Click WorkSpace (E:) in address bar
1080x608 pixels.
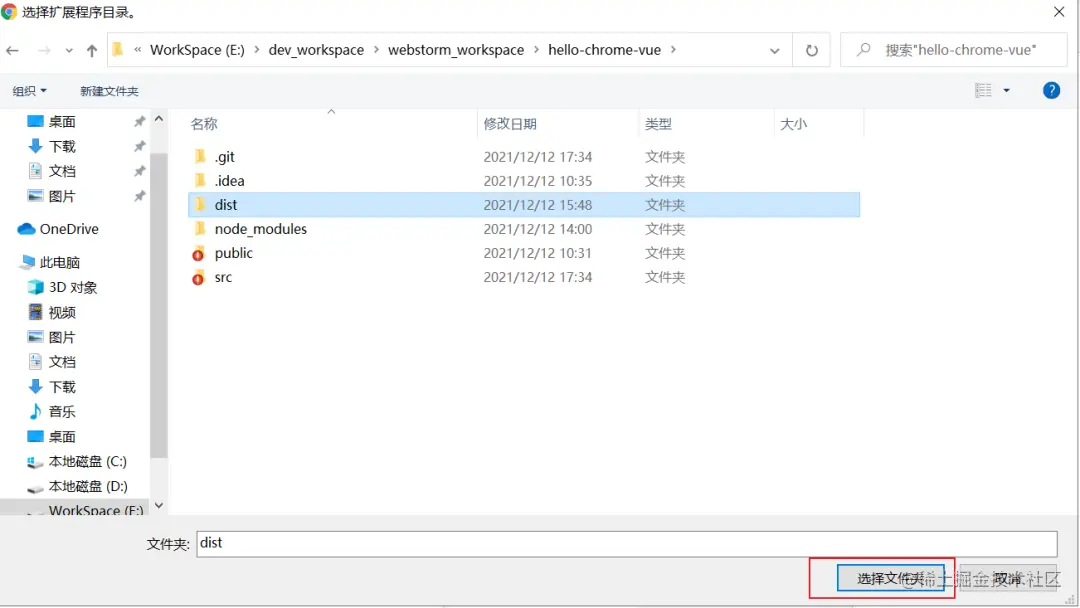[197, 50]
